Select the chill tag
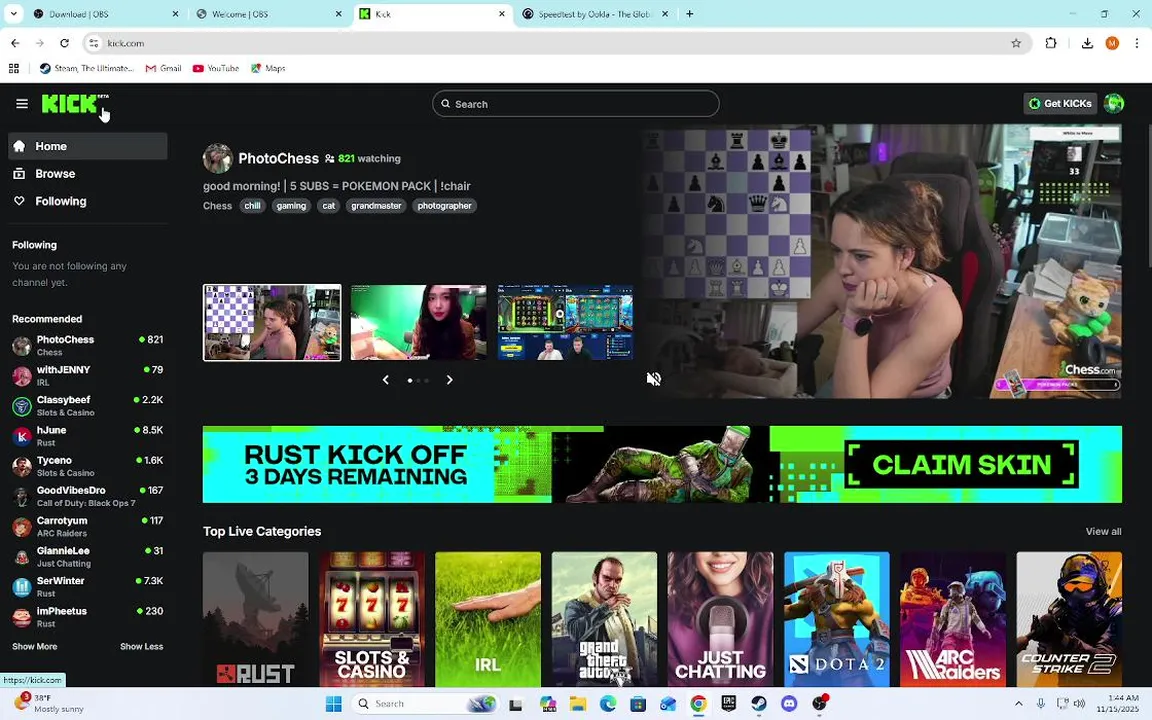 (x=252, y=206)
